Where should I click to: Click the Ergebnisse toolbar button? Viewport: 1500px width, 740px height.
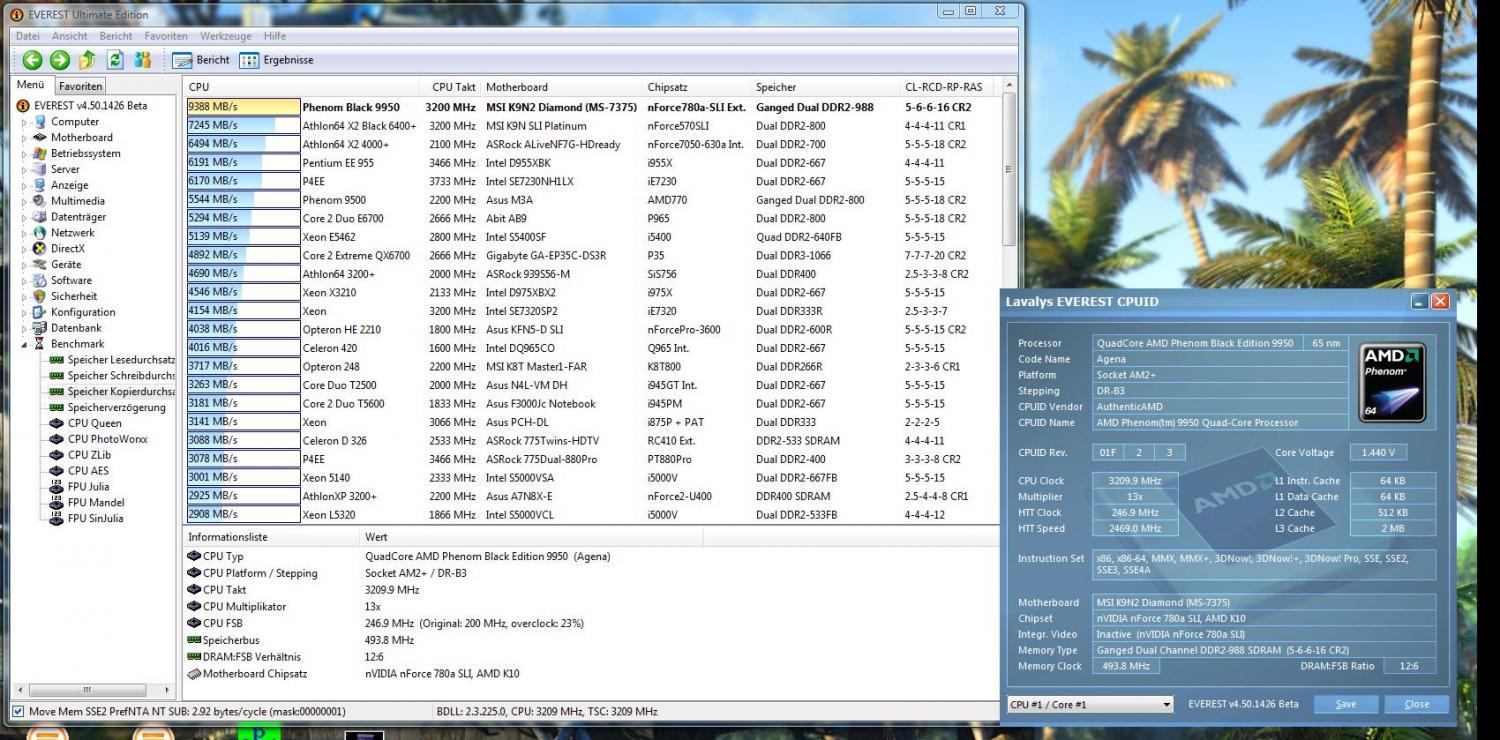coord(277,60)
